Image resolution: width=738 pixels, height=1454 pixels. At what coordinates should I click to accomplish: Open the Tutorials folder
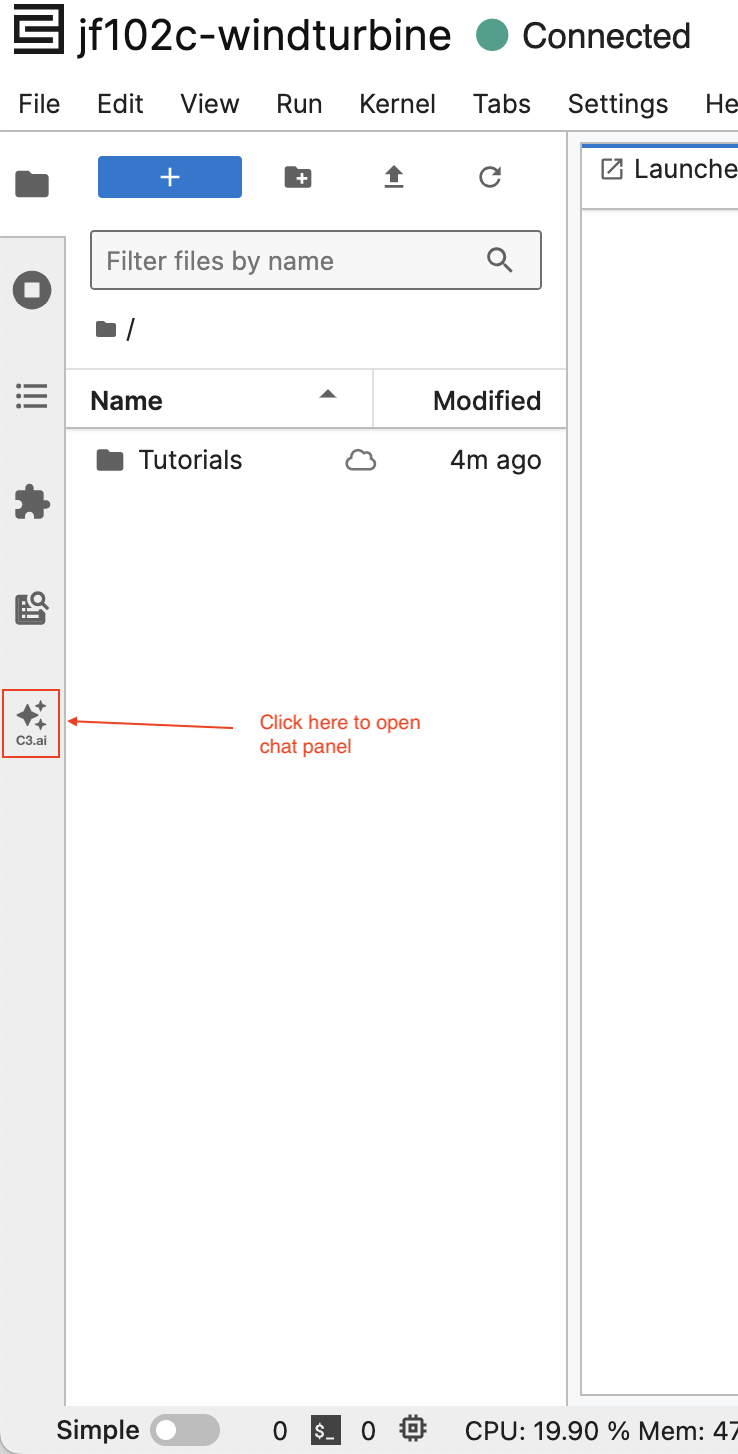190,460
